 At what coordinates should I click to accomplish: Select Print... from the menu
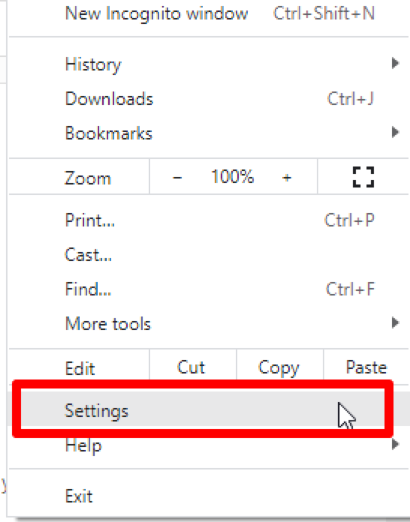click(x=208, y=220)
